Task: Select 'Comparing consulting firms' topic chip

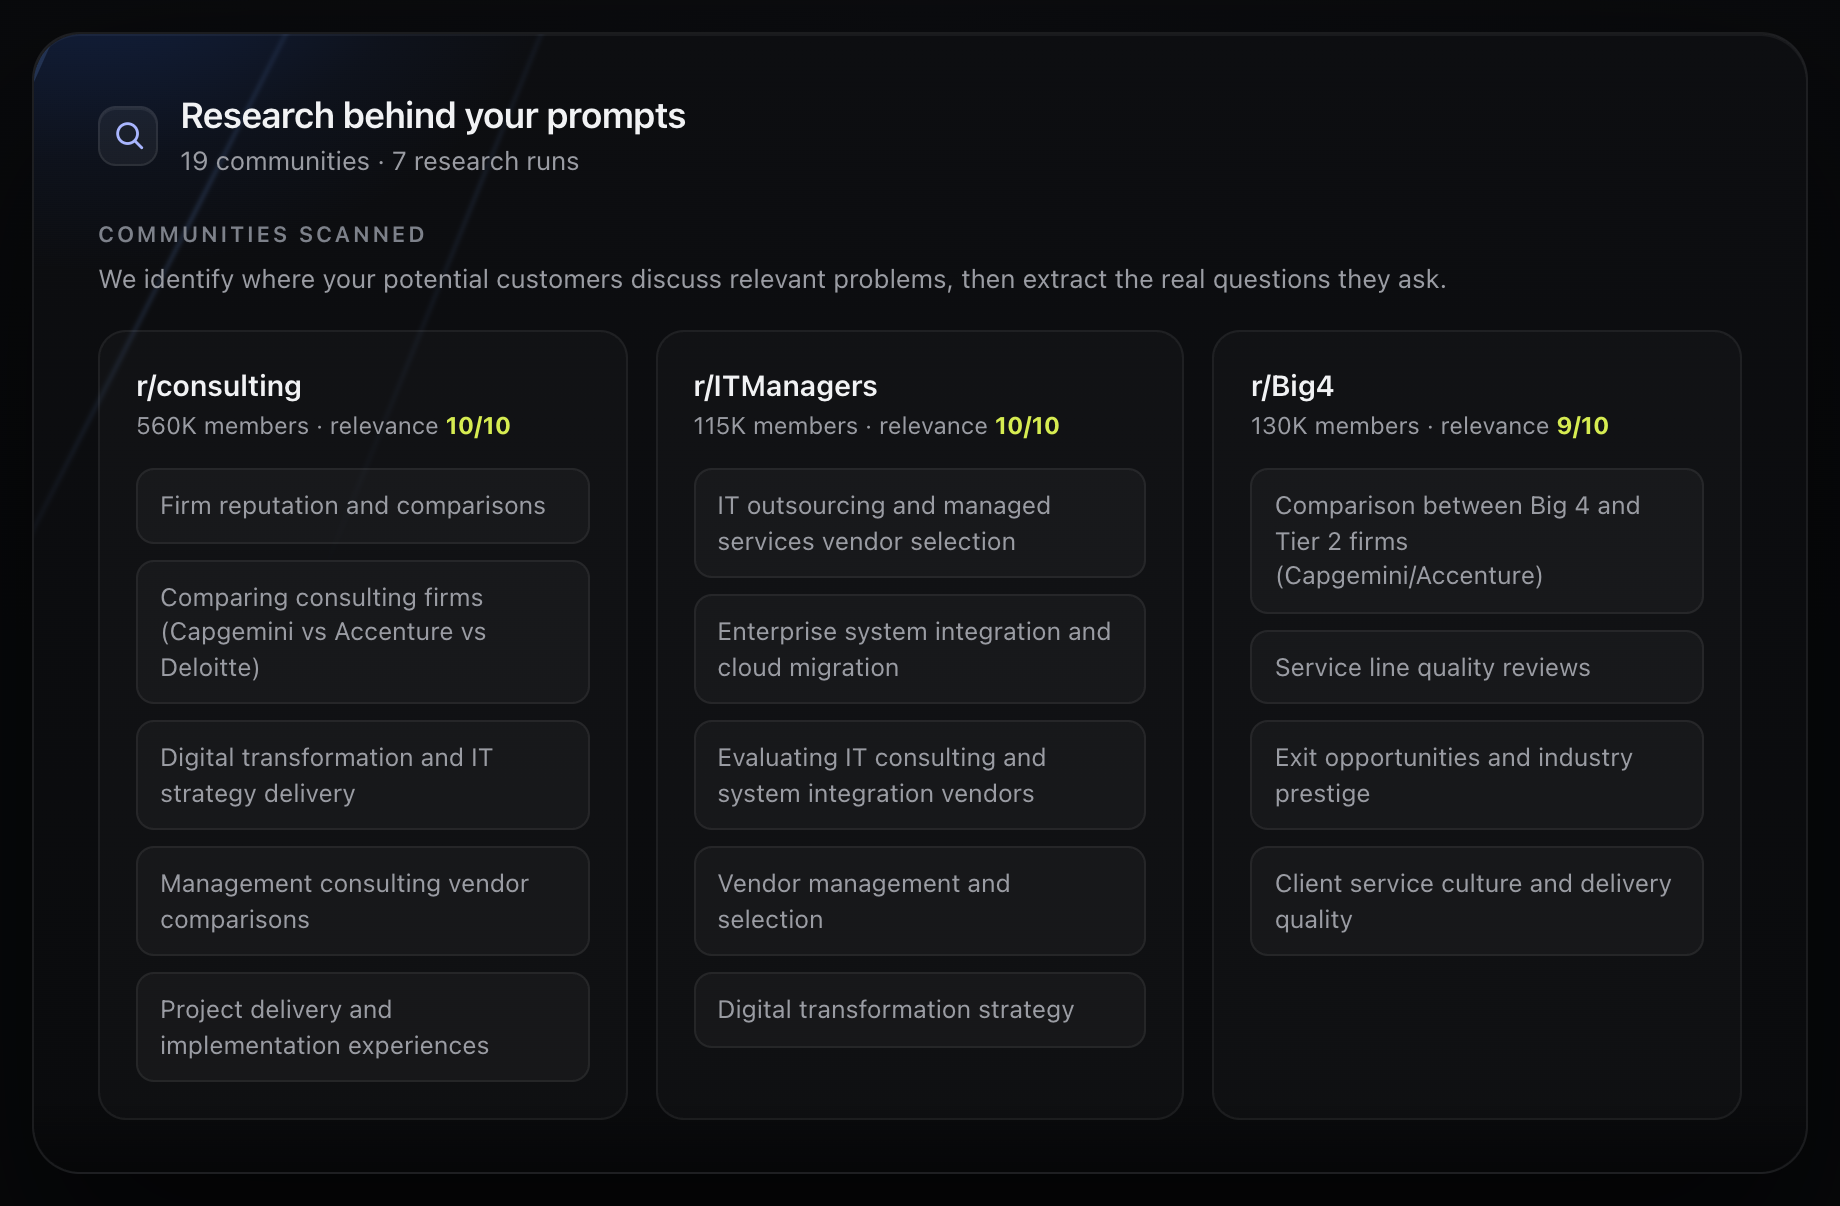Action: 363,632
